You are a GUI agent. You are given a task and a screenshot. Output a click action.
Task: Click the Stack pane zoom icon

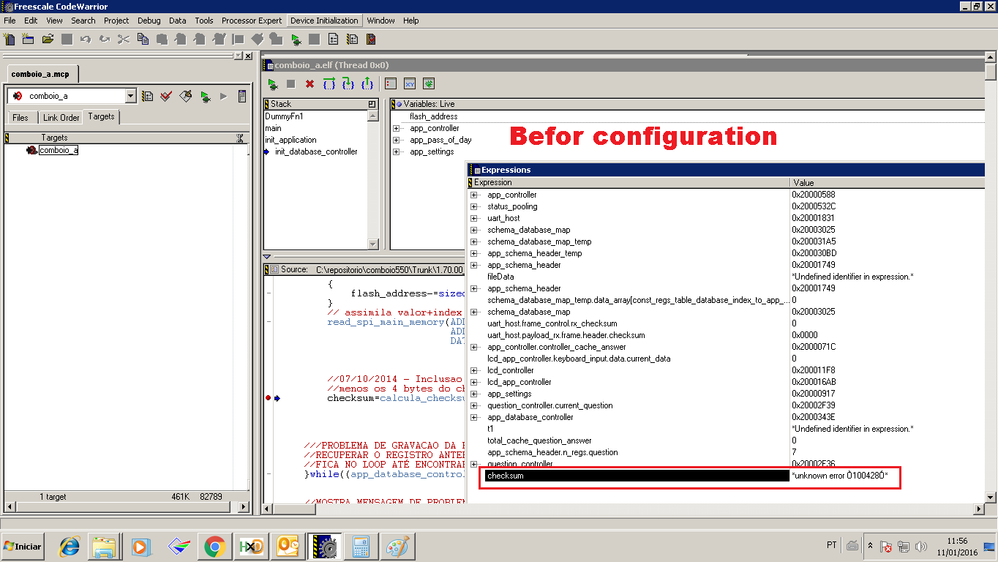coord(372,104)
